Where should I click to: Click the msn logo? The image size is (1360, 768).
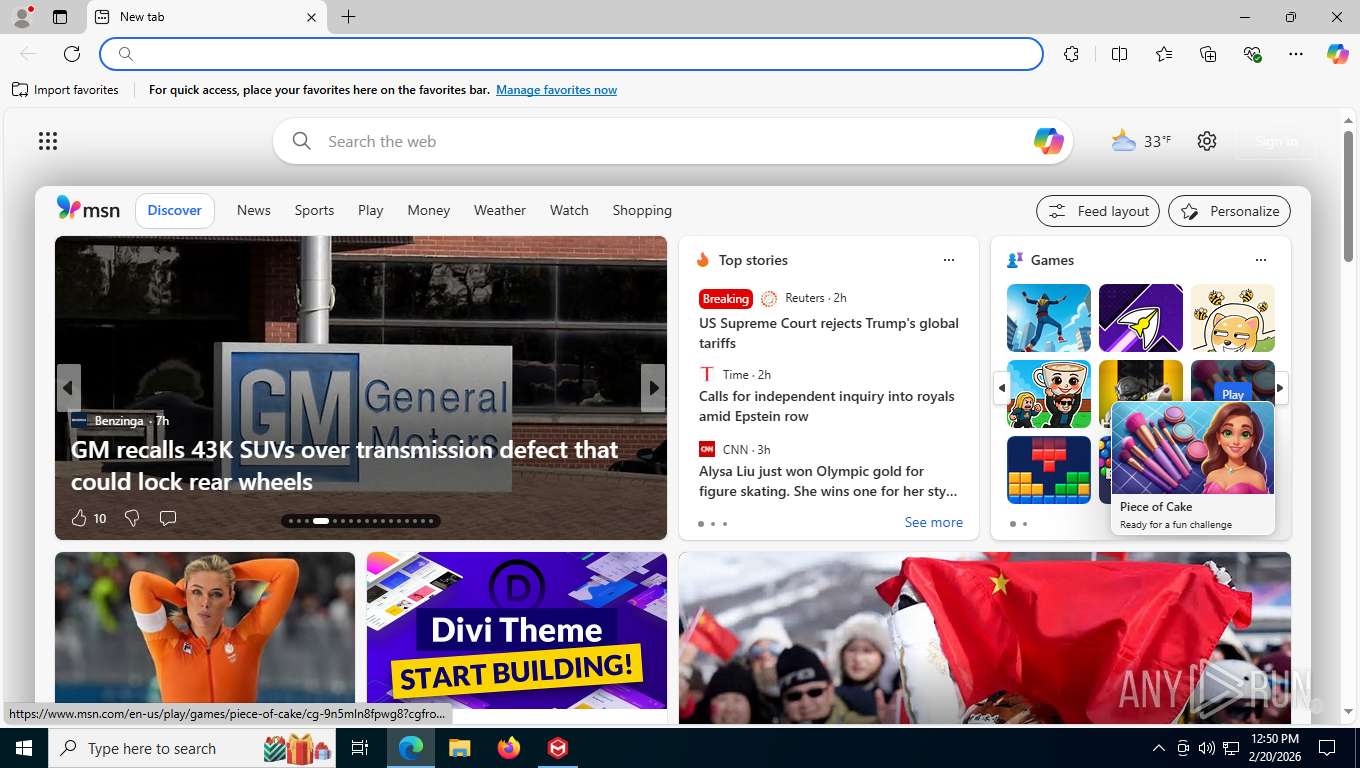click(x=88, y=209)
